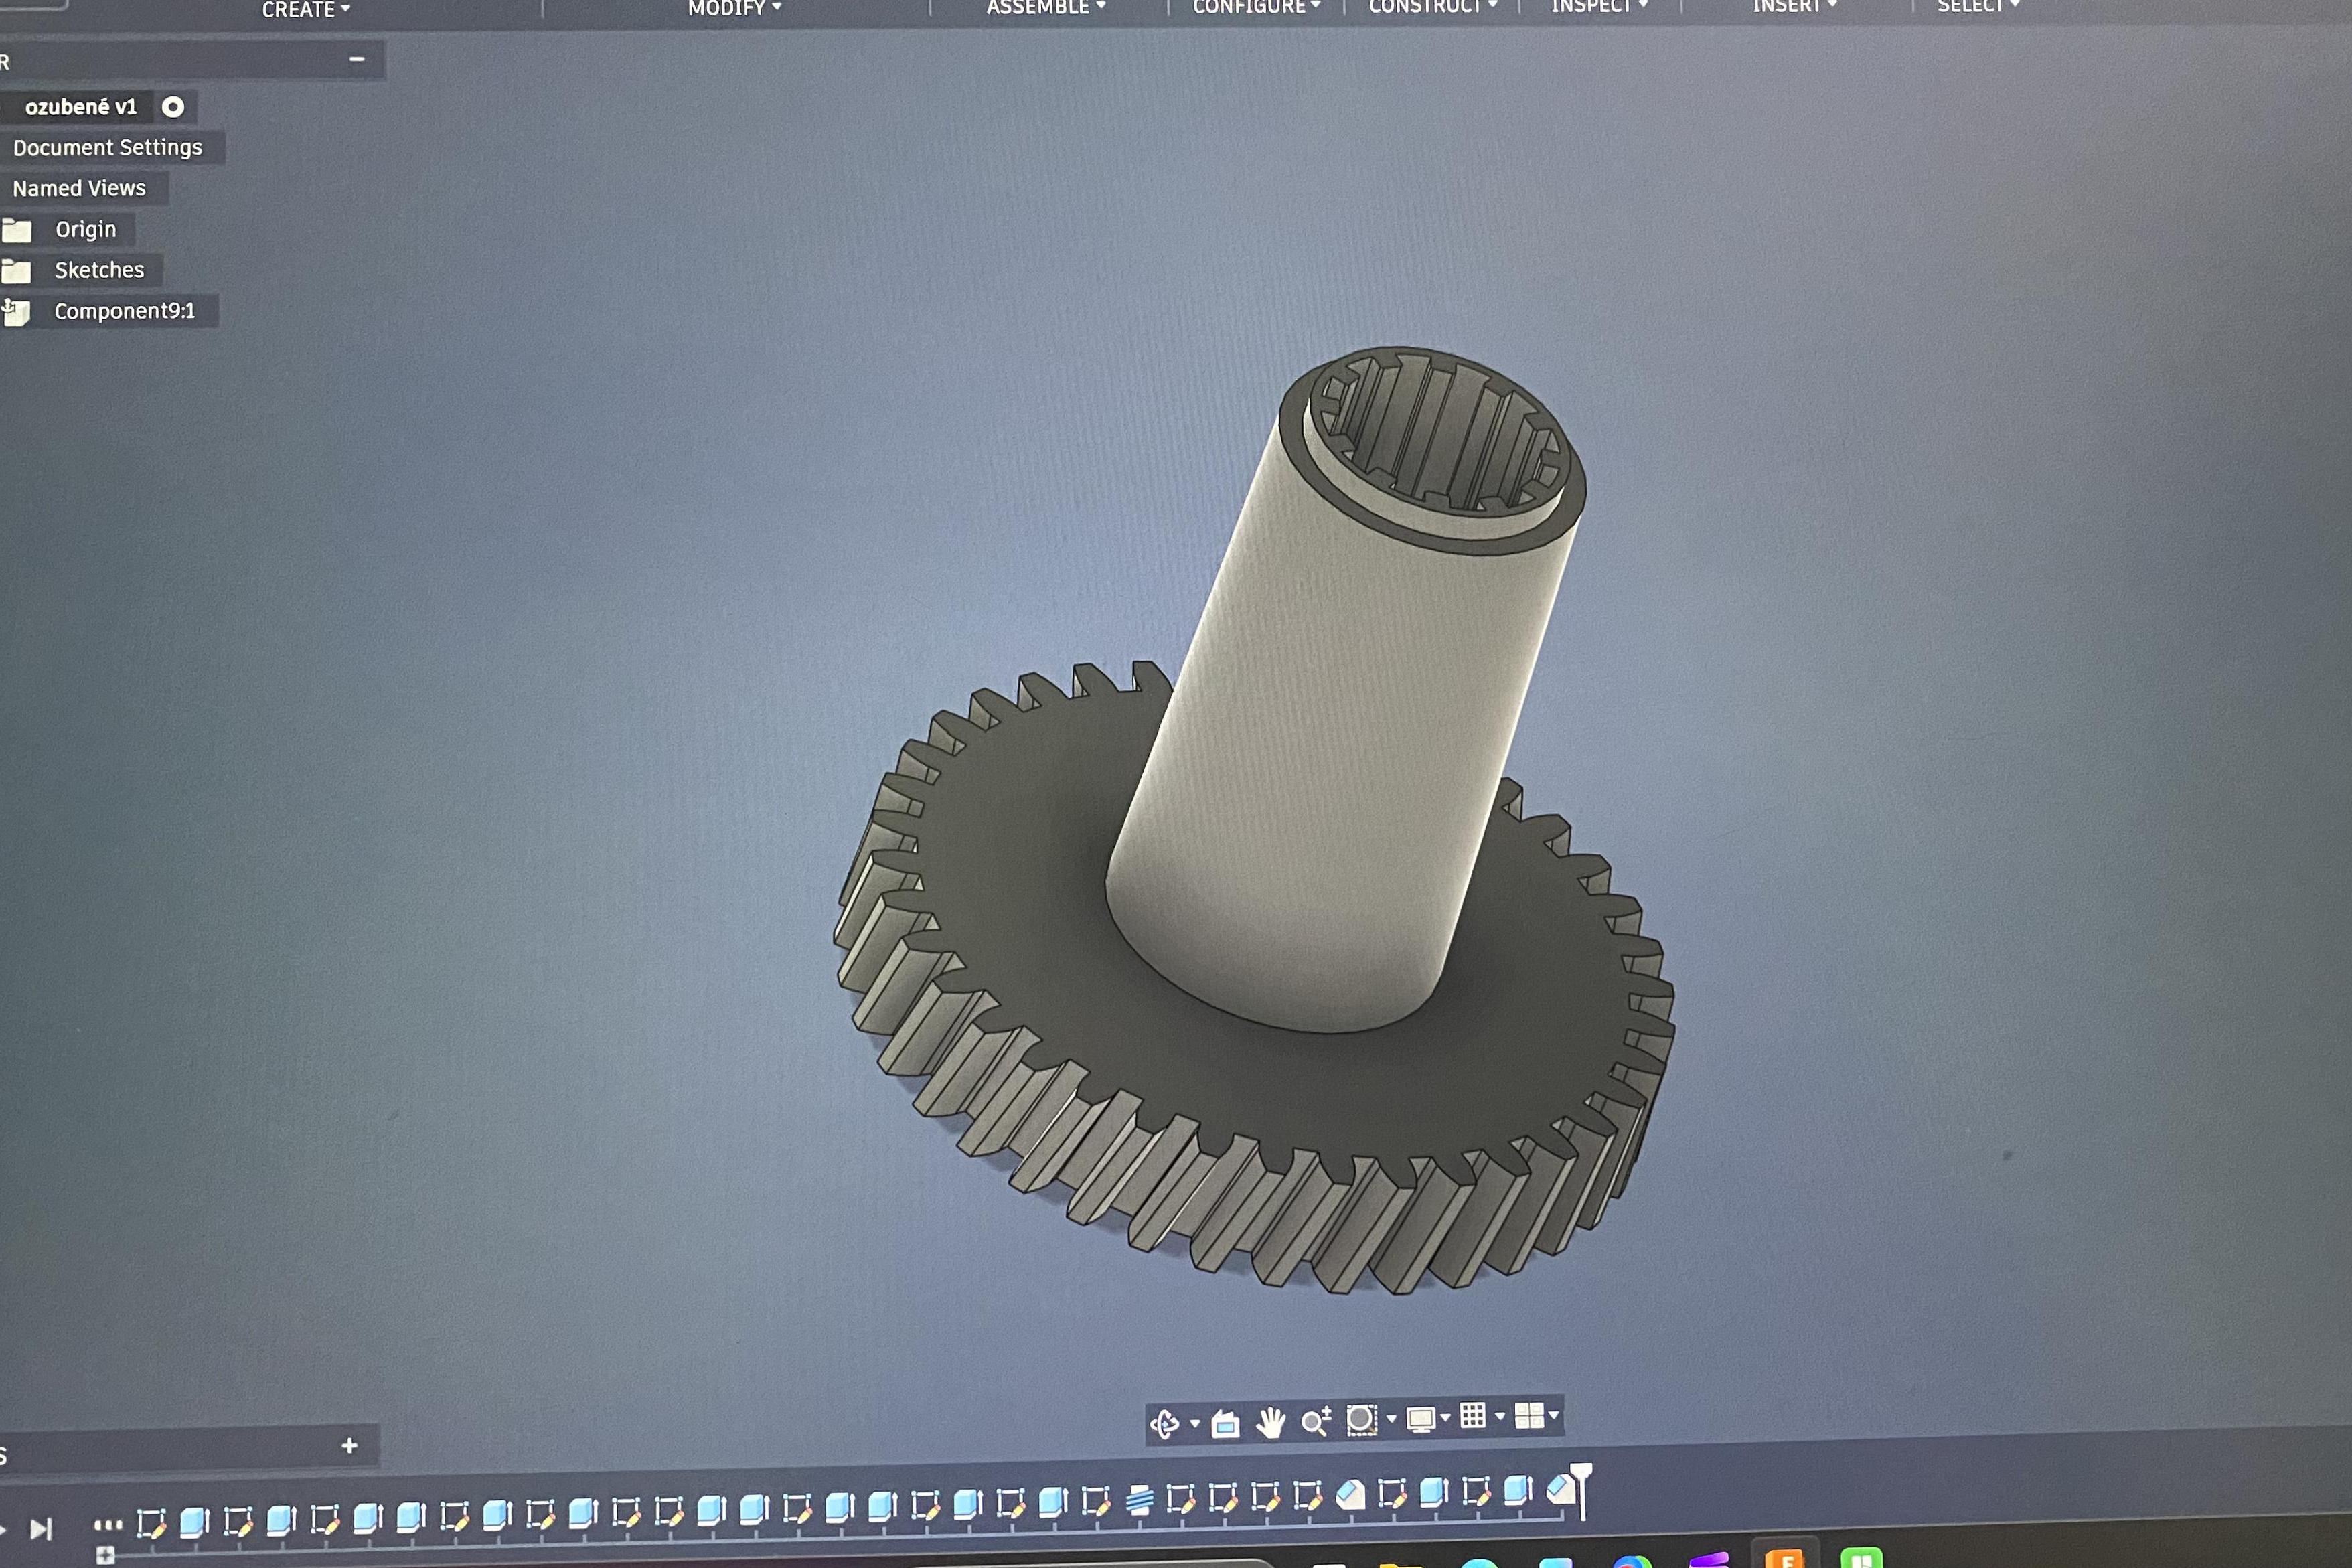
Task: Open the Grid and Snaps dropdown arrow
Action: [x=1499, y=1416]
